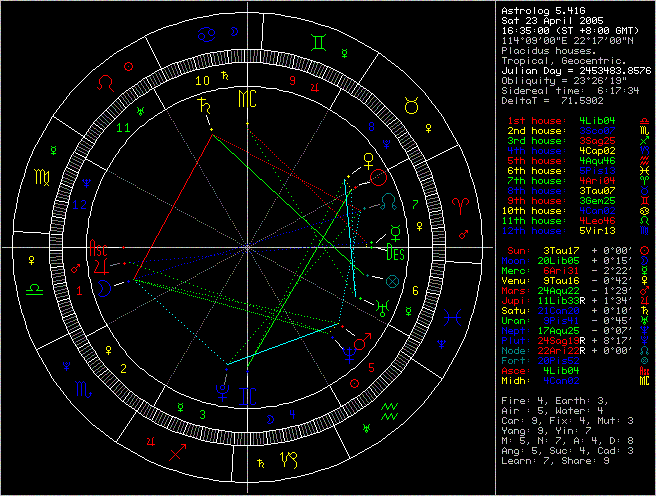656x496 pixels.
Task: Click the Sun glyph inside the chart wheel
Action: [377, 177]
